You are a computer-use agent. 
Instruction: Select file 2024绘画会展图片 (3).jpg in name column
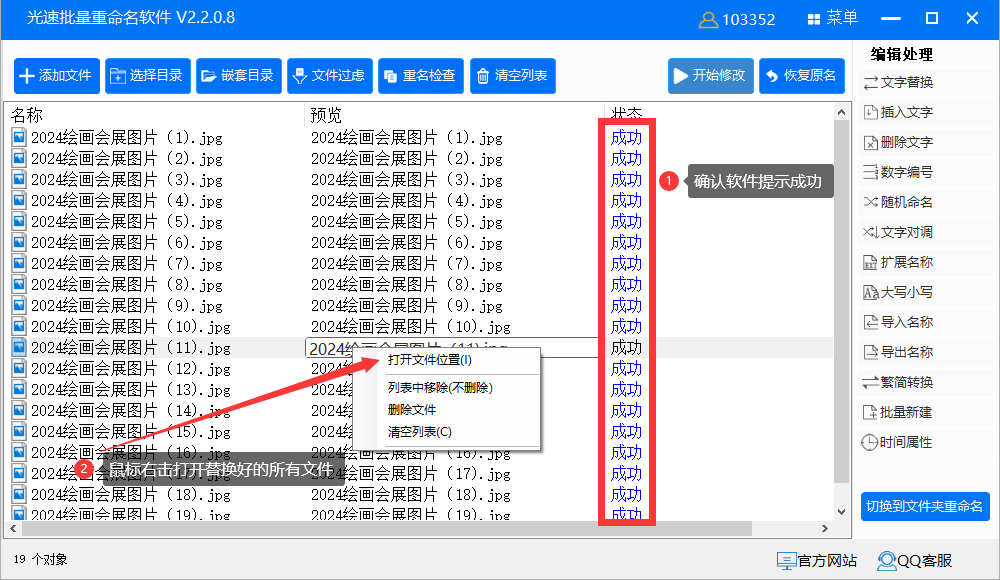tap(126, 180)
